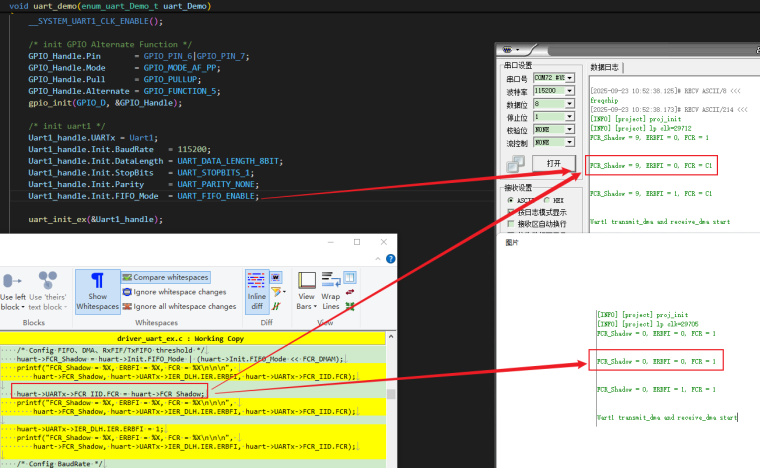Image resolution: width=760 pixels, height=468 pixels.
Task: Click the serial port connection status icon
Action: [x=514, y=165]
